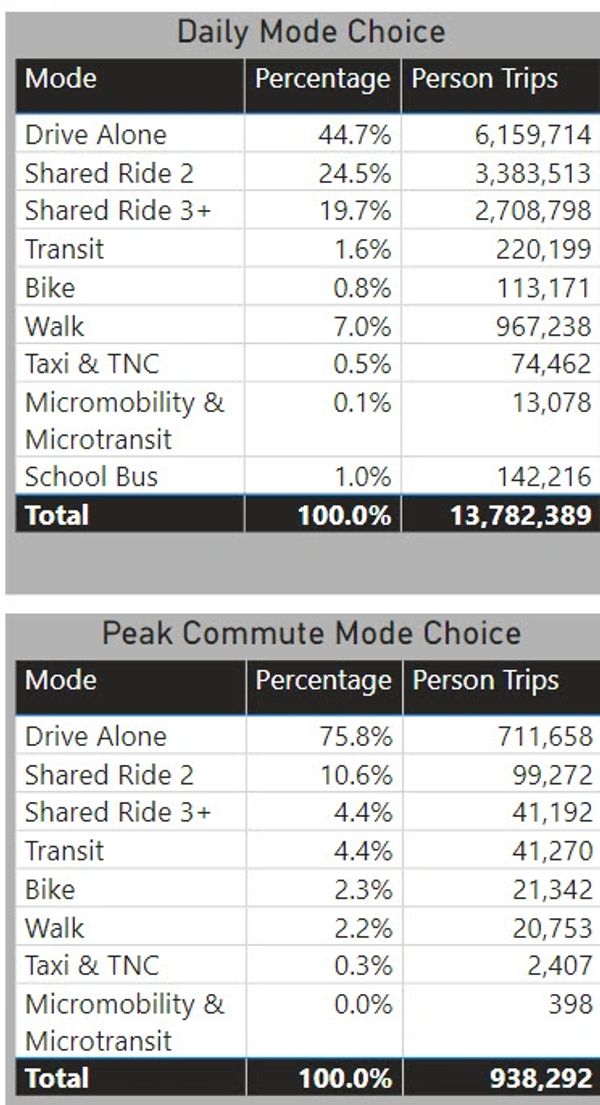Select Drive Alone row in Daily table
The width and height of the screenshot is (600, 1105).
point(96,135)
